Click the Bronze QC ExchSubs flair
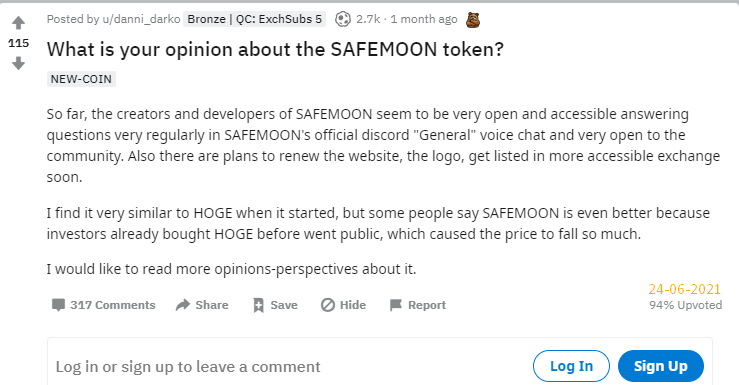The image size is (739, 385). [255, 19]
